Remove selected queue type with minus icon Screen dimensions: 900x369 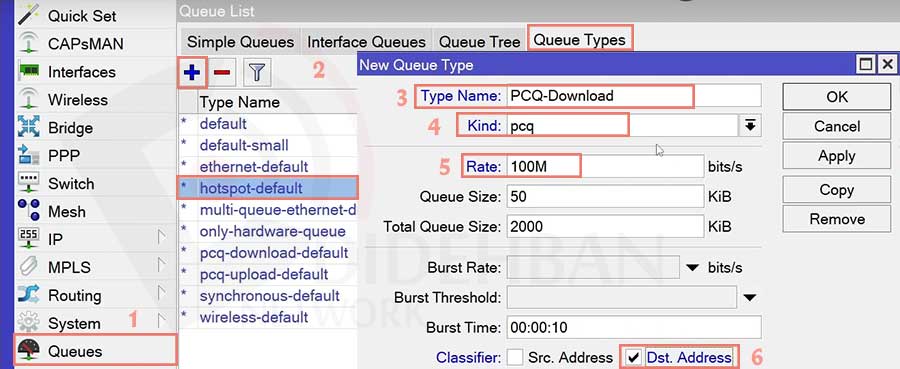[222, 72]
